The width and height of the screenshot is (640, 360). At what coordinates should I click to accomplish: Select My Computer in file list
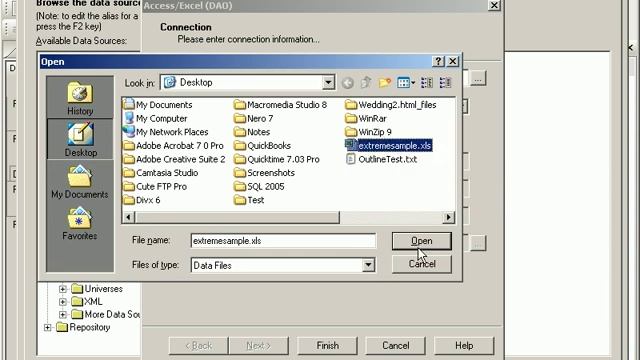coord(156,118)
